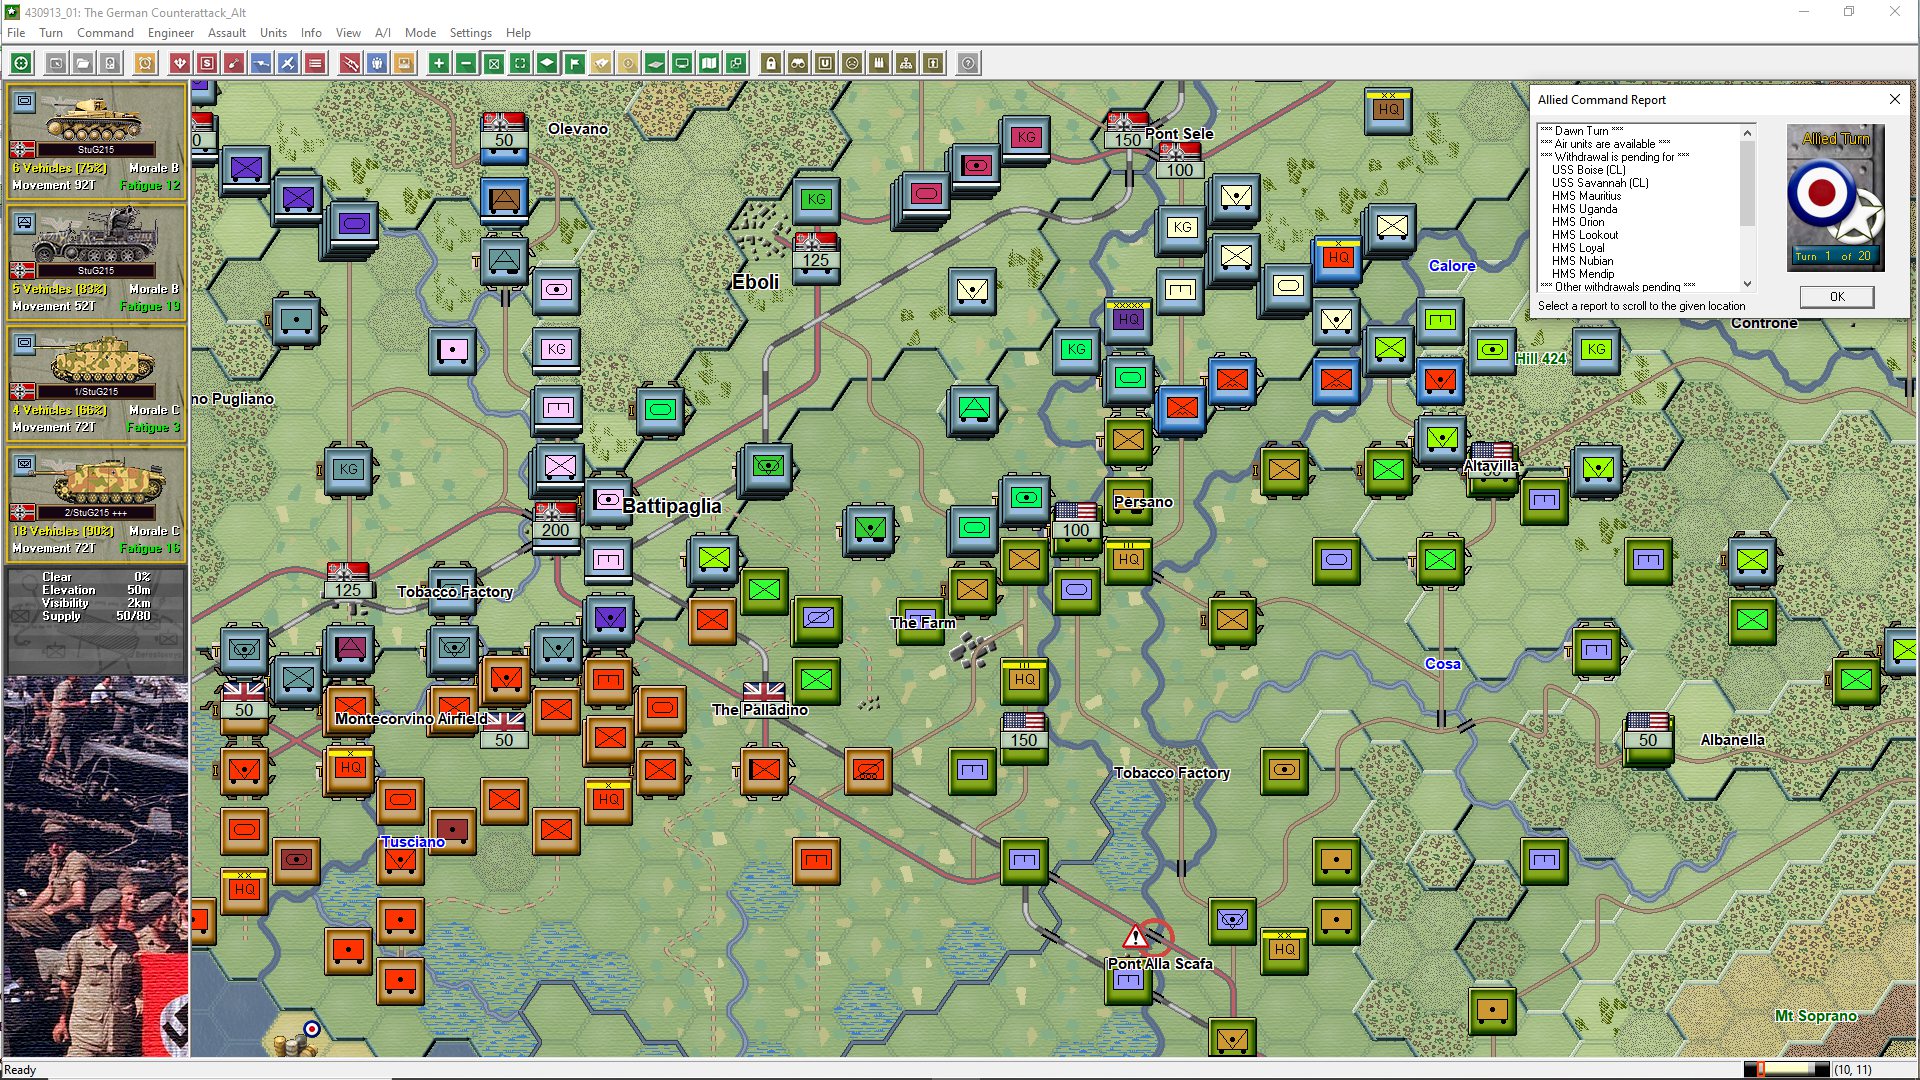Open the Turn menu
The height and width of the screenshot is (1080, 1920).
coord(51,32)
